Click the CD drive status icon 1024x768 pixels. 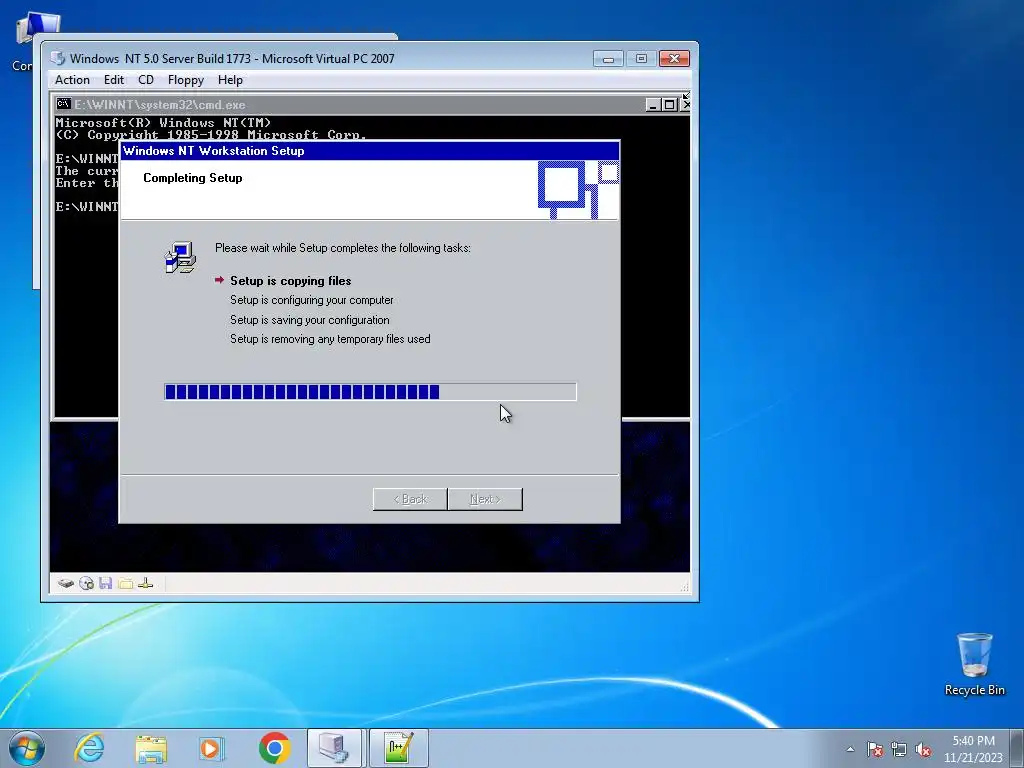86,583
